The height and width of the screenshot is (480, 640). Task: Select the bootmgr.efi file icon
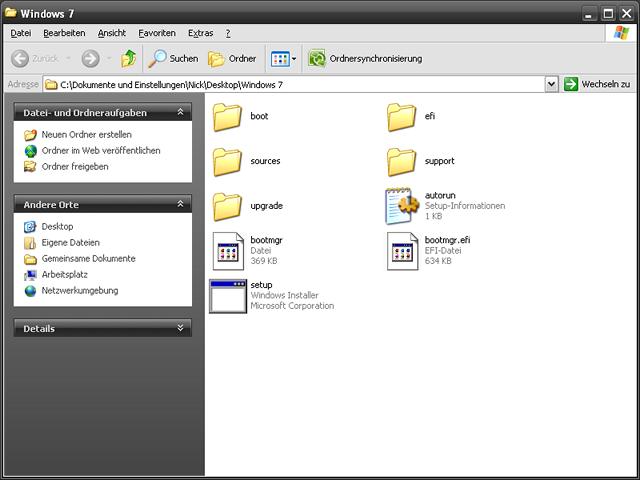click(x=402, y=251)
